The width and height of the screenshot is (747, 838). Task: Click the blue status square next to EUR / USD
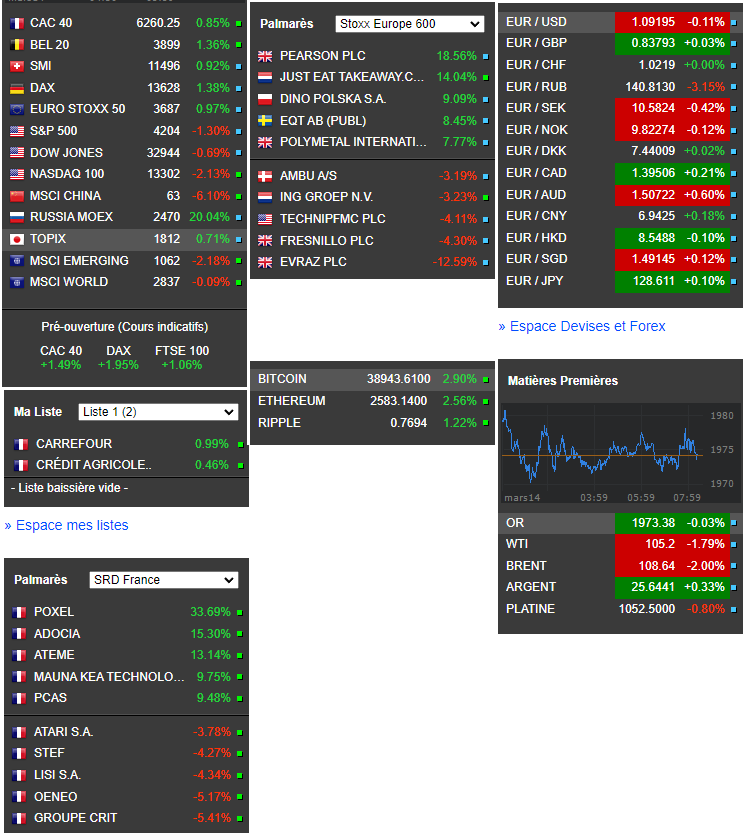(734, 23)
